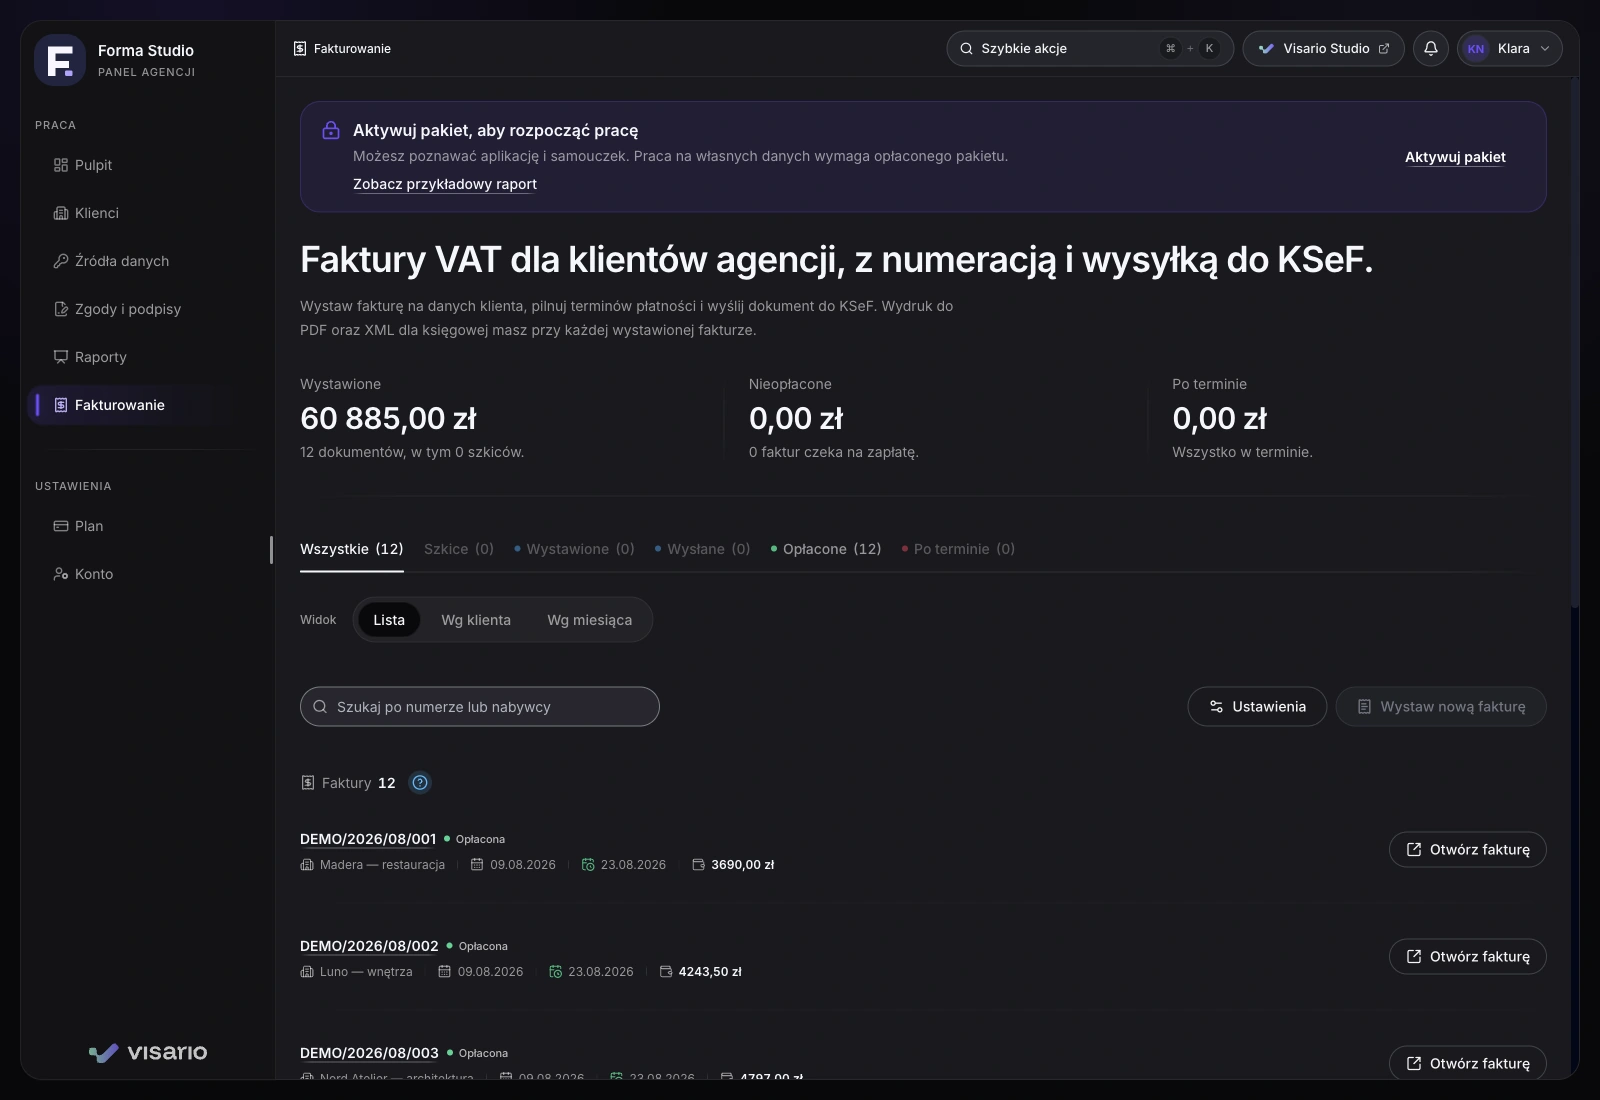Click the Aktywuj pakiet link
Viewport: 1600px width, 1100px height.
tap(1455, 157)
